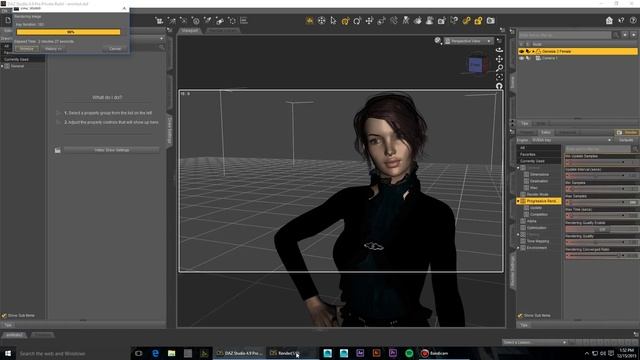This screenshot has height=360, width=640.
Task: Click the Scene pane search field
Action: (x=565, y=36)
